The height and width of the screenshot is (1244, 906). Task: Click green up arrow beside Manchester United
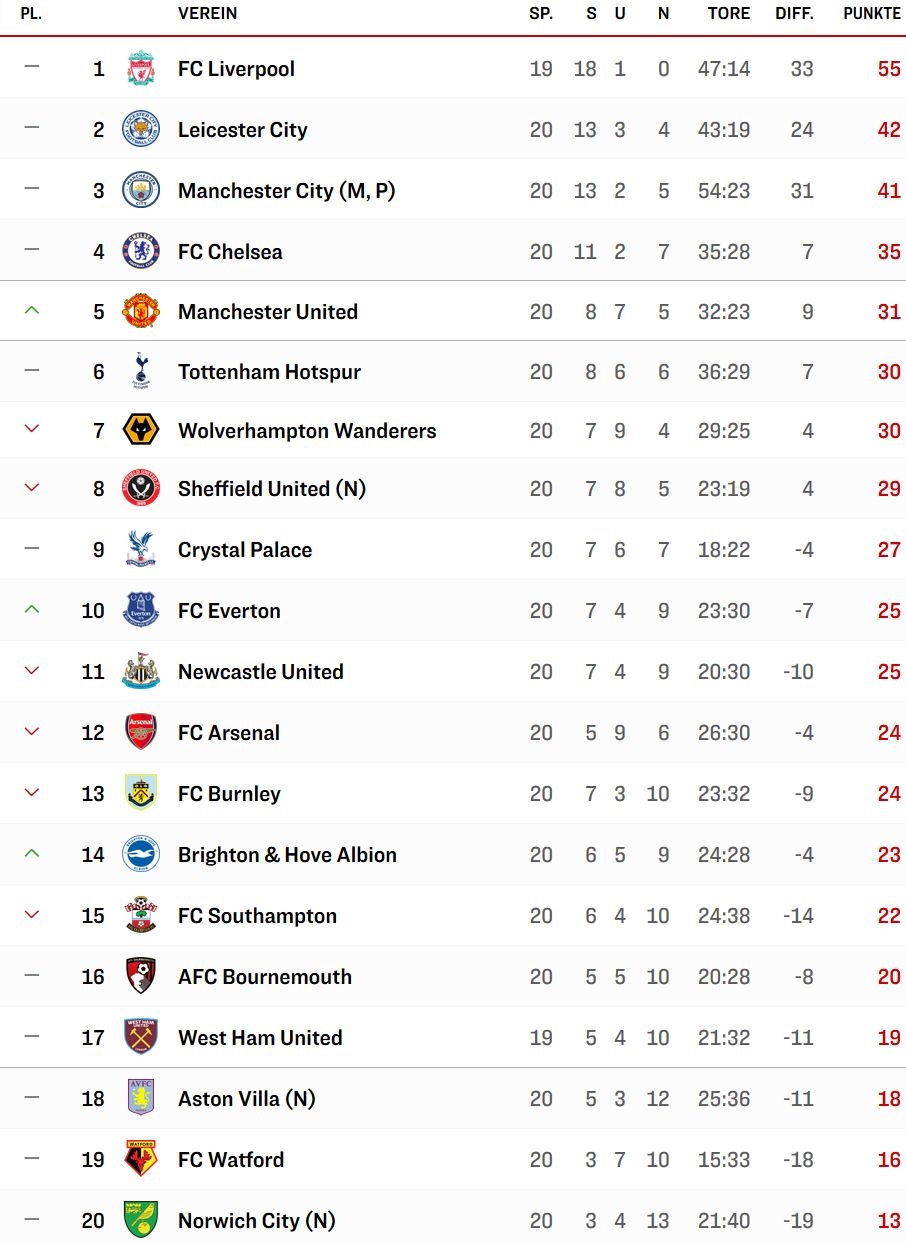coord(32,311)
